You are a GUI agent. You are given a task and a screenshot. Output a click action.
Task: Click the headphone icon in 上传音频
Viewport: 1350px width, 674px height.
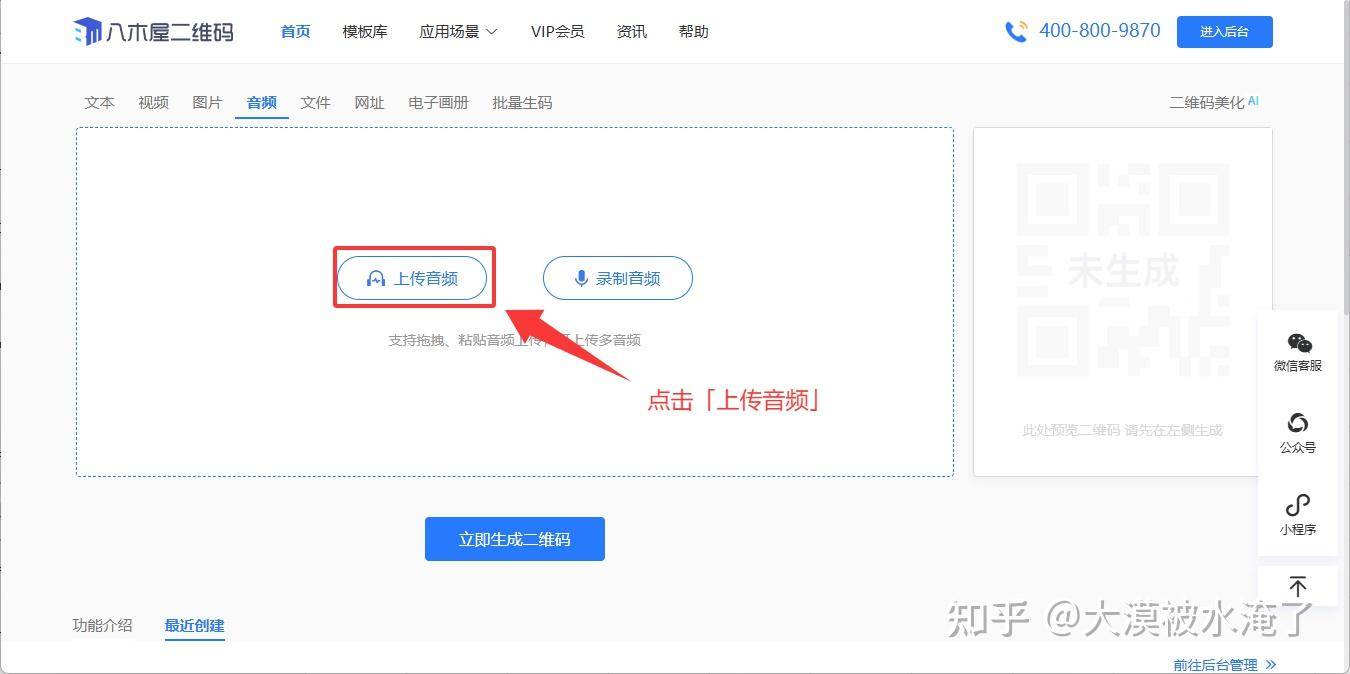[x=376, y=279]
